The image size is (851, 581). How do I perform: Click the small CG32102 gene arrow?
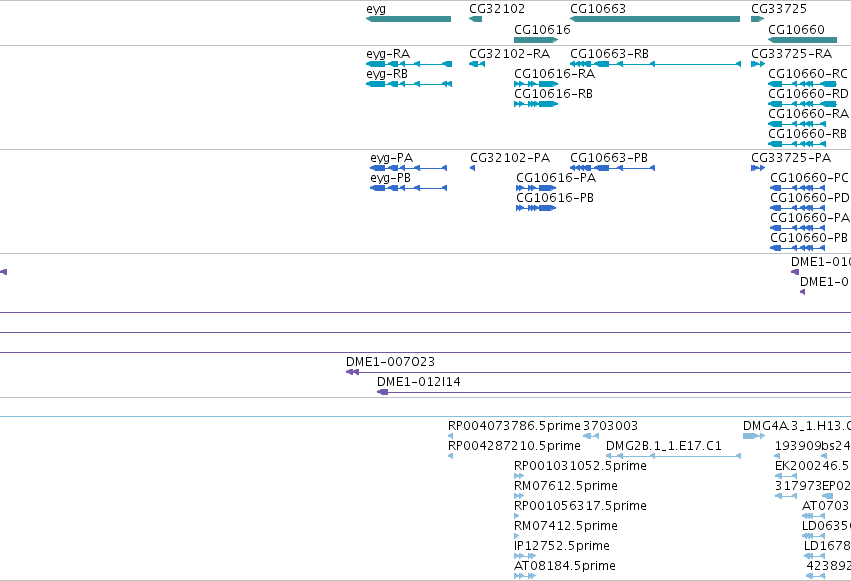pos(475,19)
